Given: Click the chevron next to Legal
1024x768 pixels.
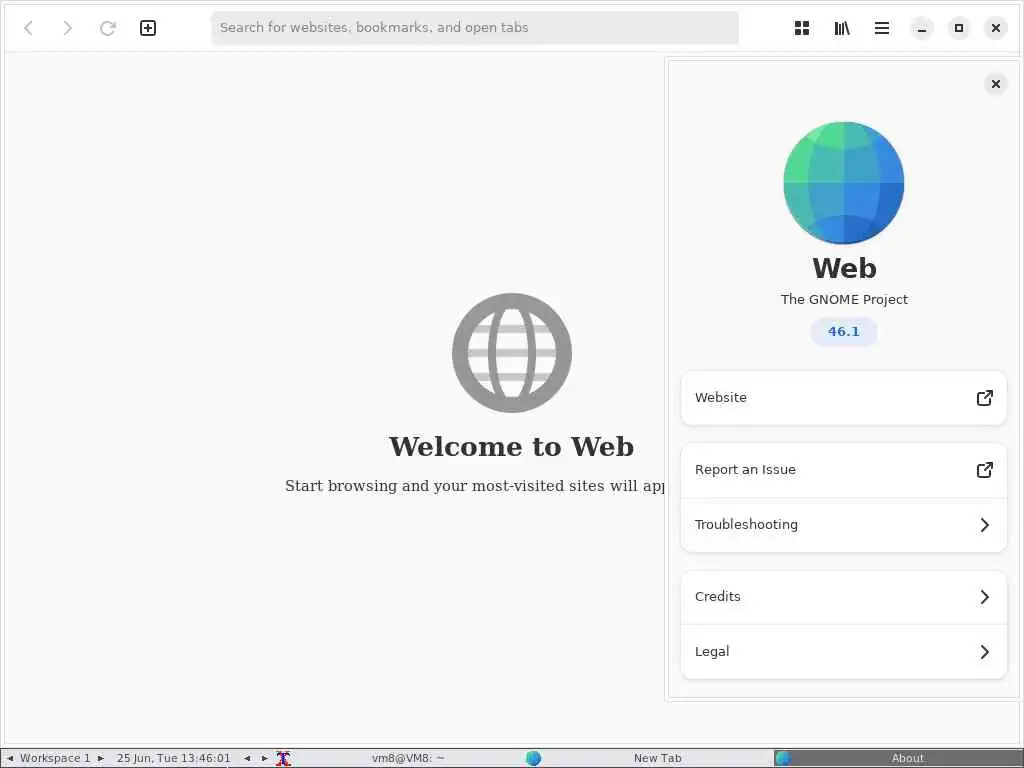Looking at the screenshot, I should [x=985, y=652].
